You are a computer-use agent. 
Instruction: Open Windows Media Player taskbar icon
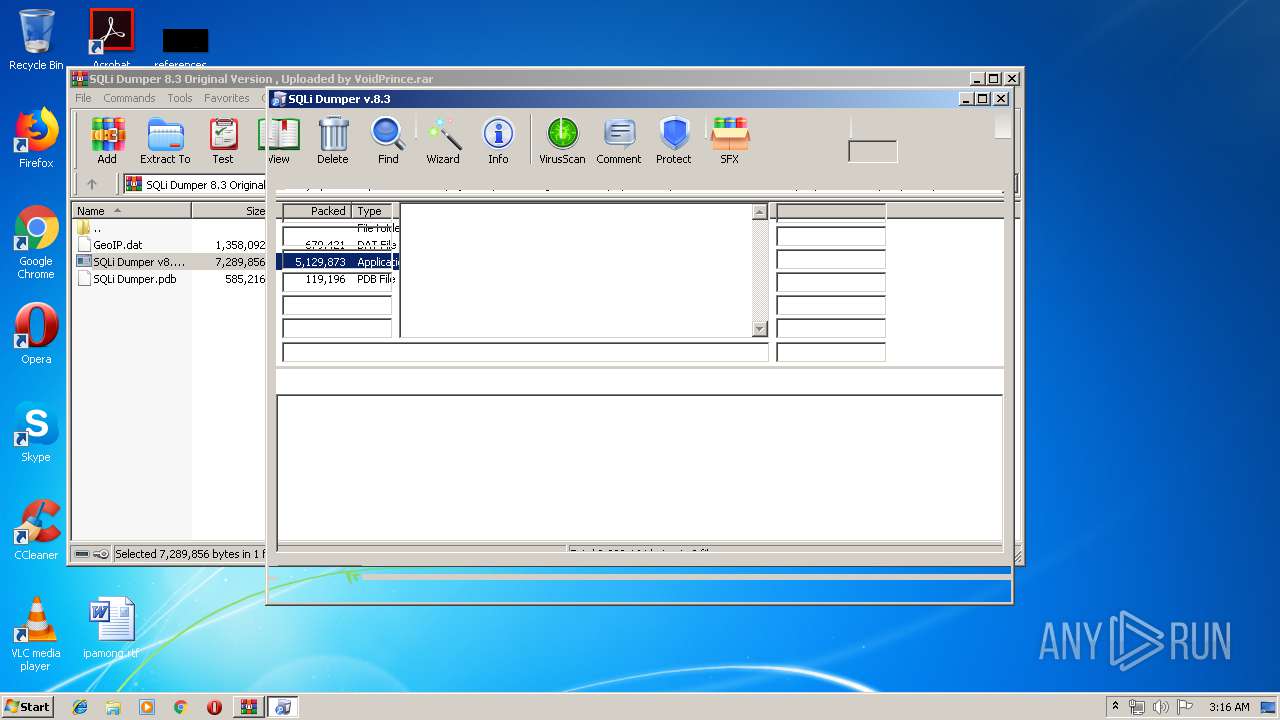[147, 707]
